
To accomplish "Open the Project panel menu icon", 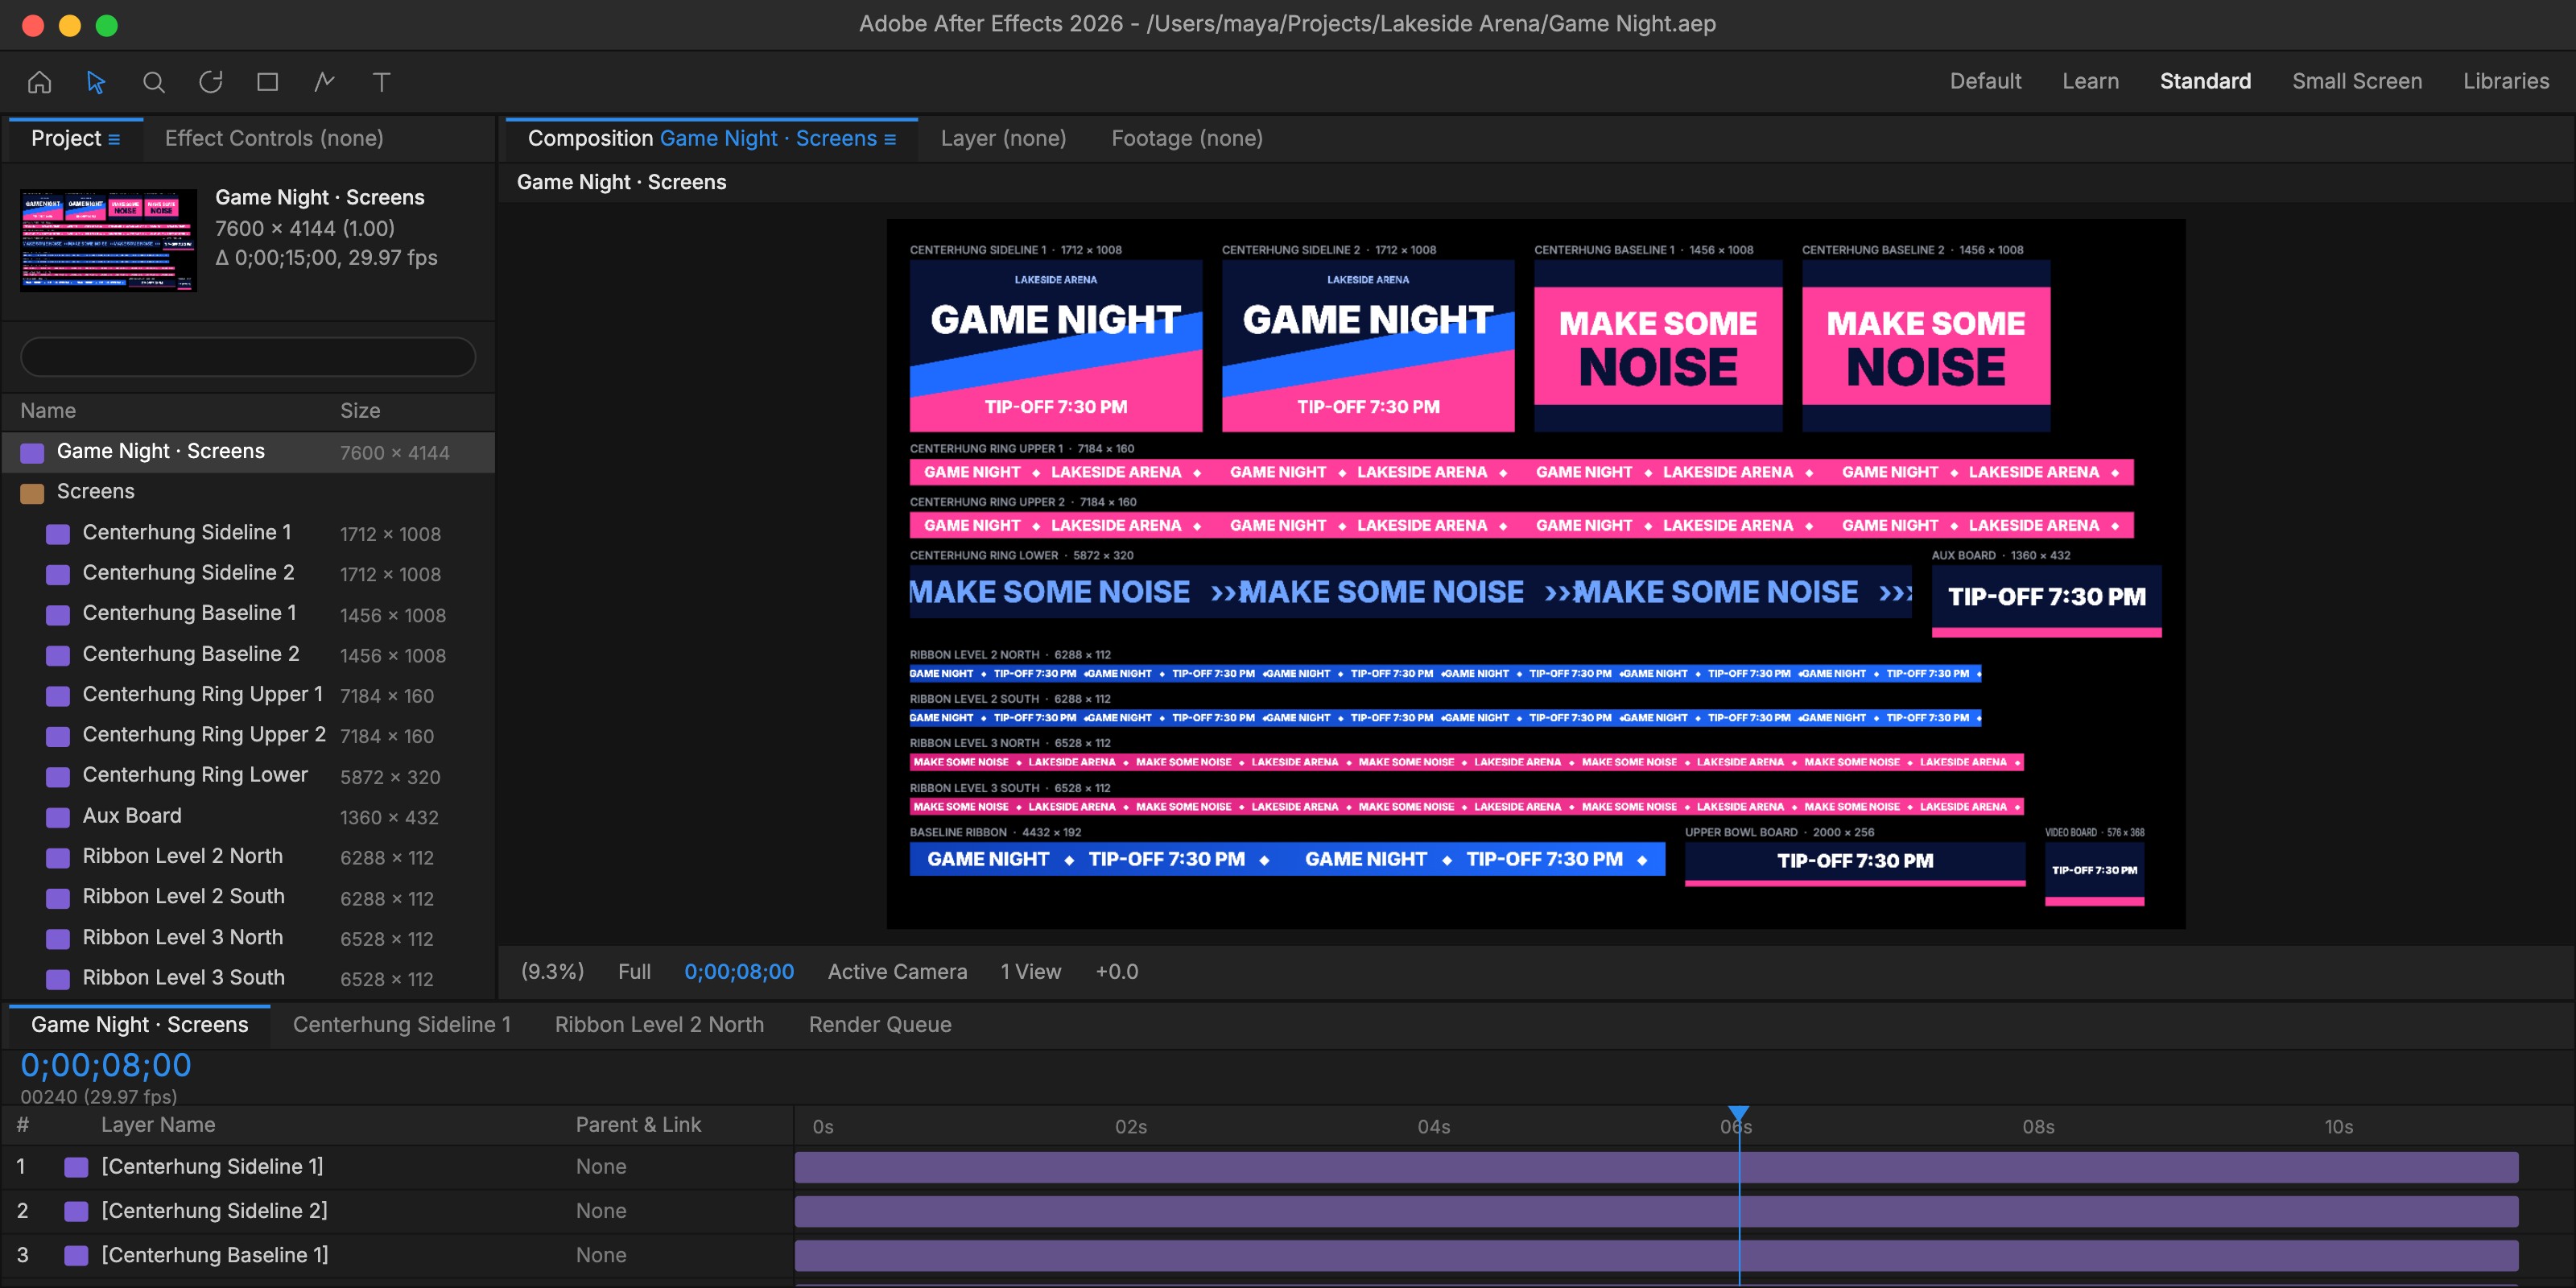I will pos(114,139).
